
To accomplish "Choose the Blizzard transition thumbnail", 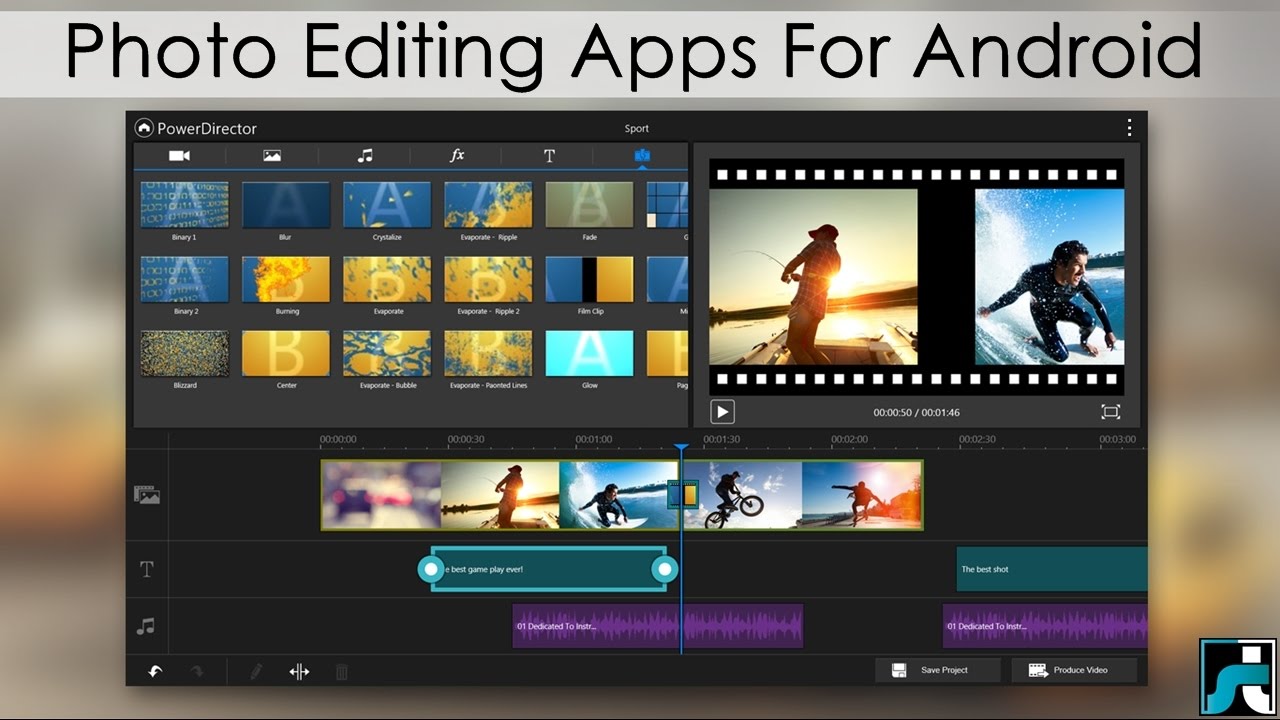I will tap(184, 354).
